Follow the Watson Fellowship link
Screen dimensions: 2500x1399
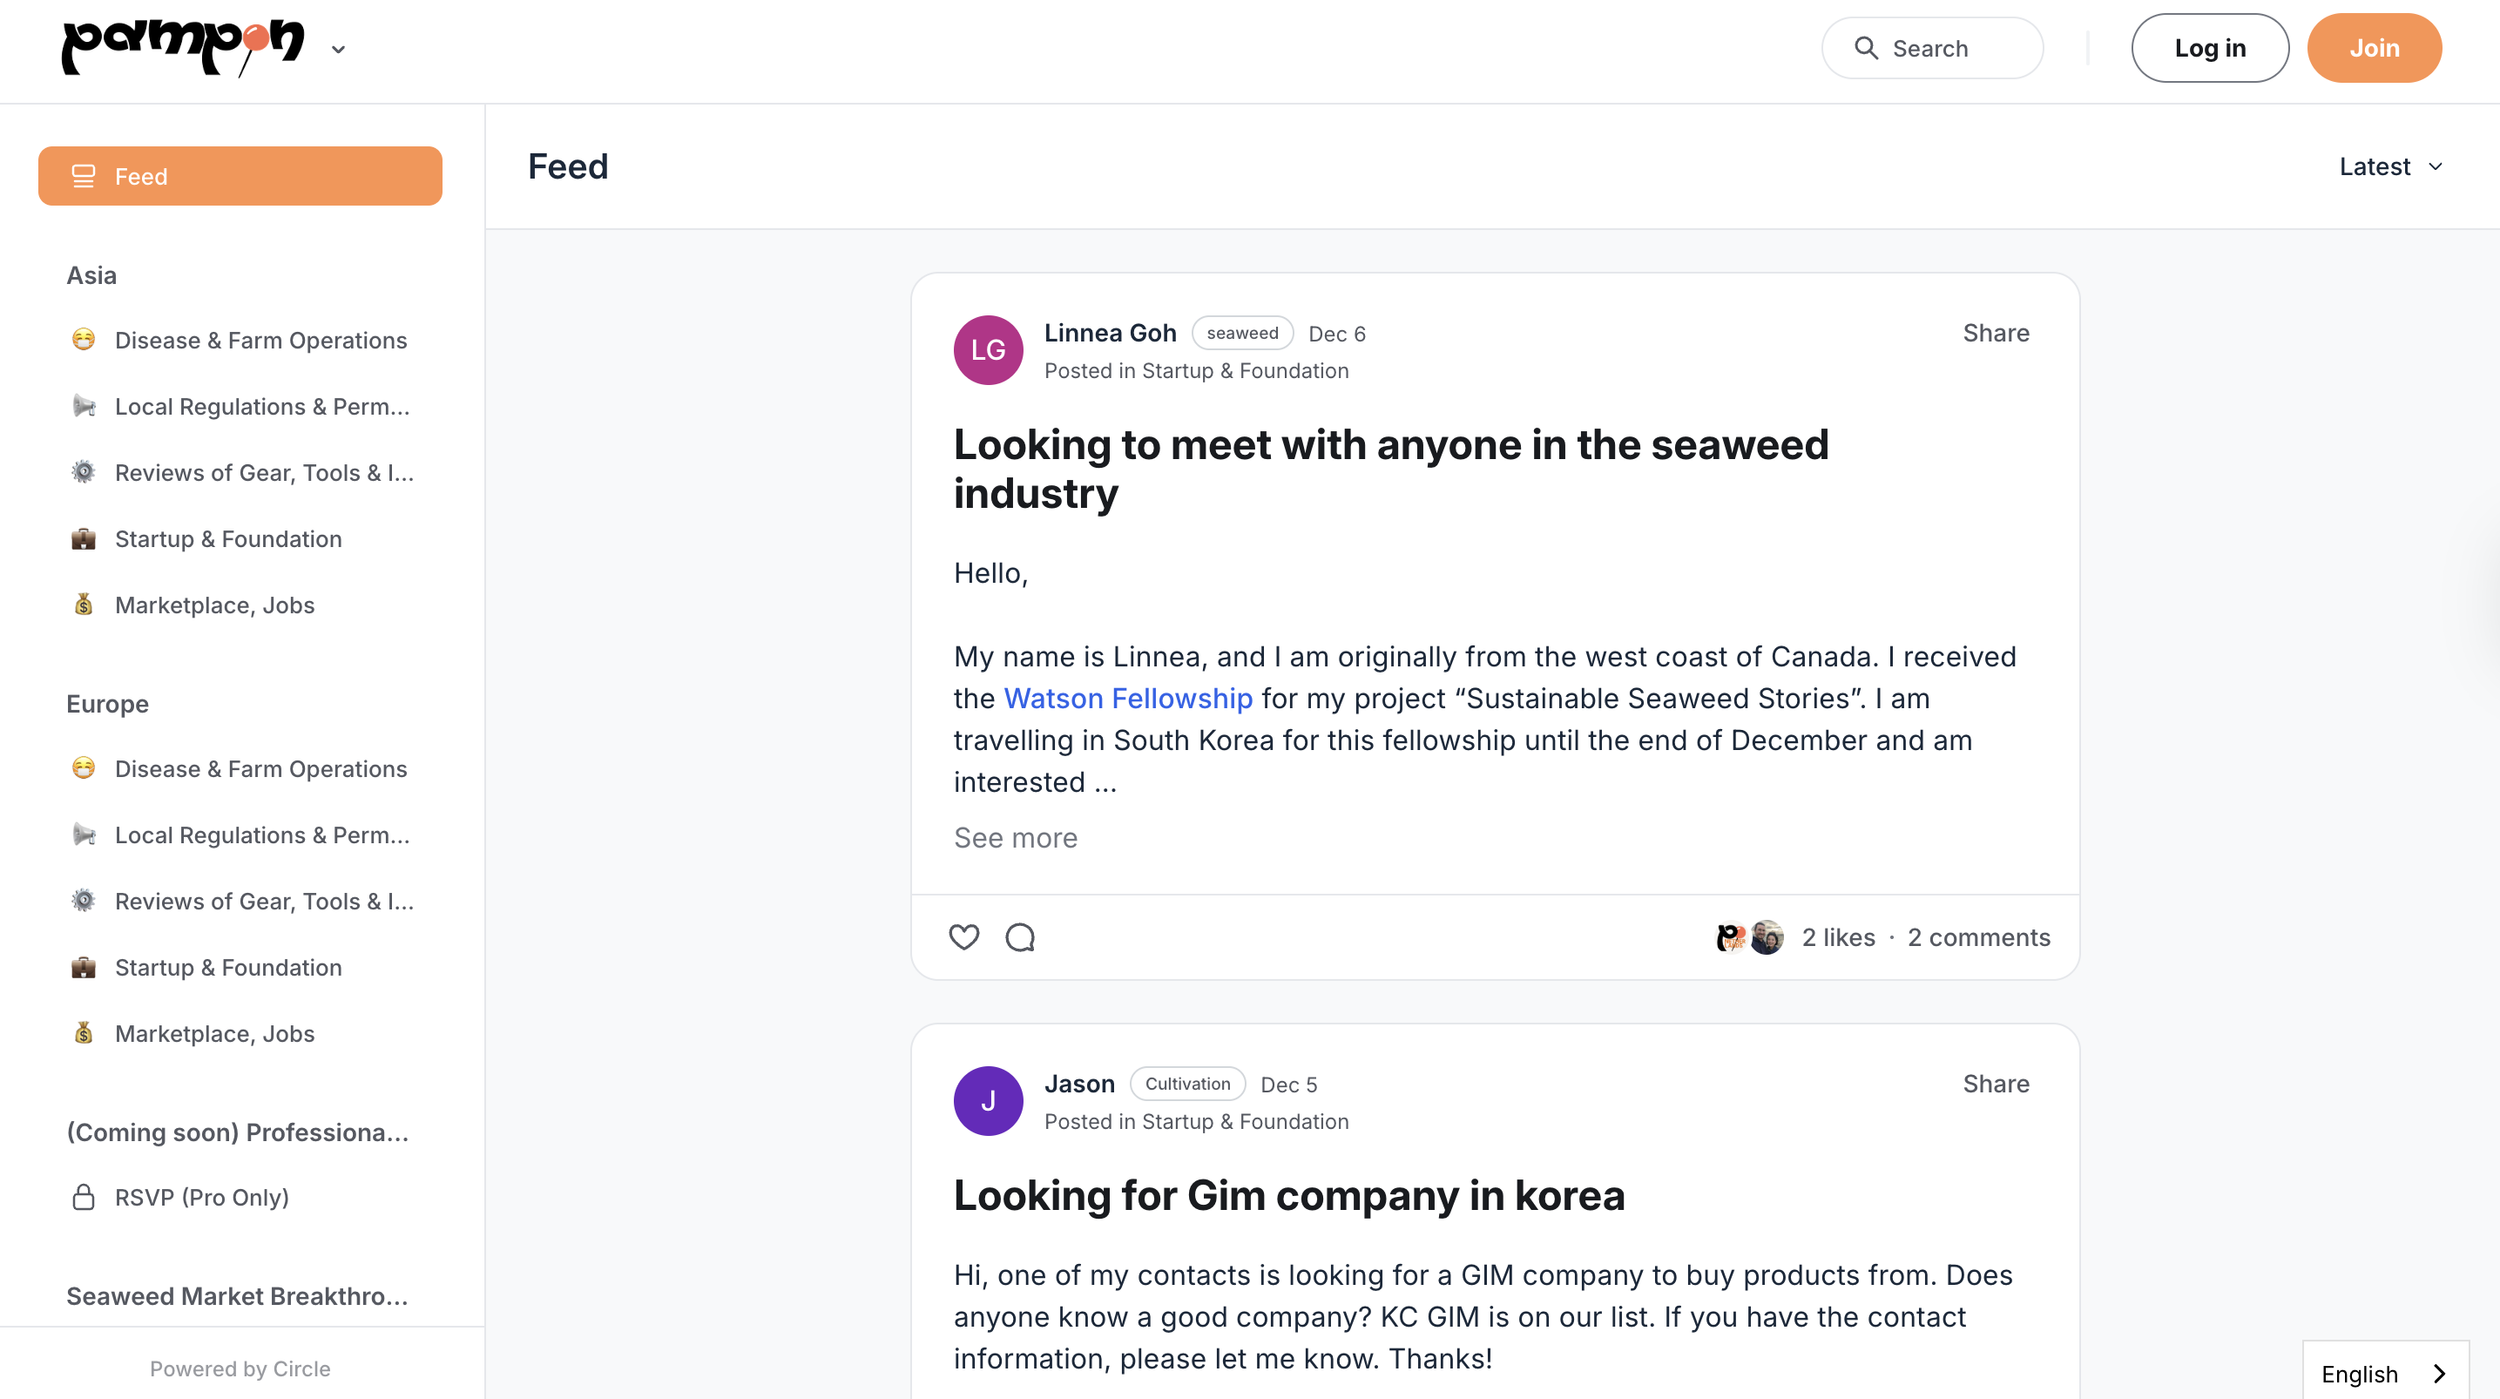point(1127,698)
